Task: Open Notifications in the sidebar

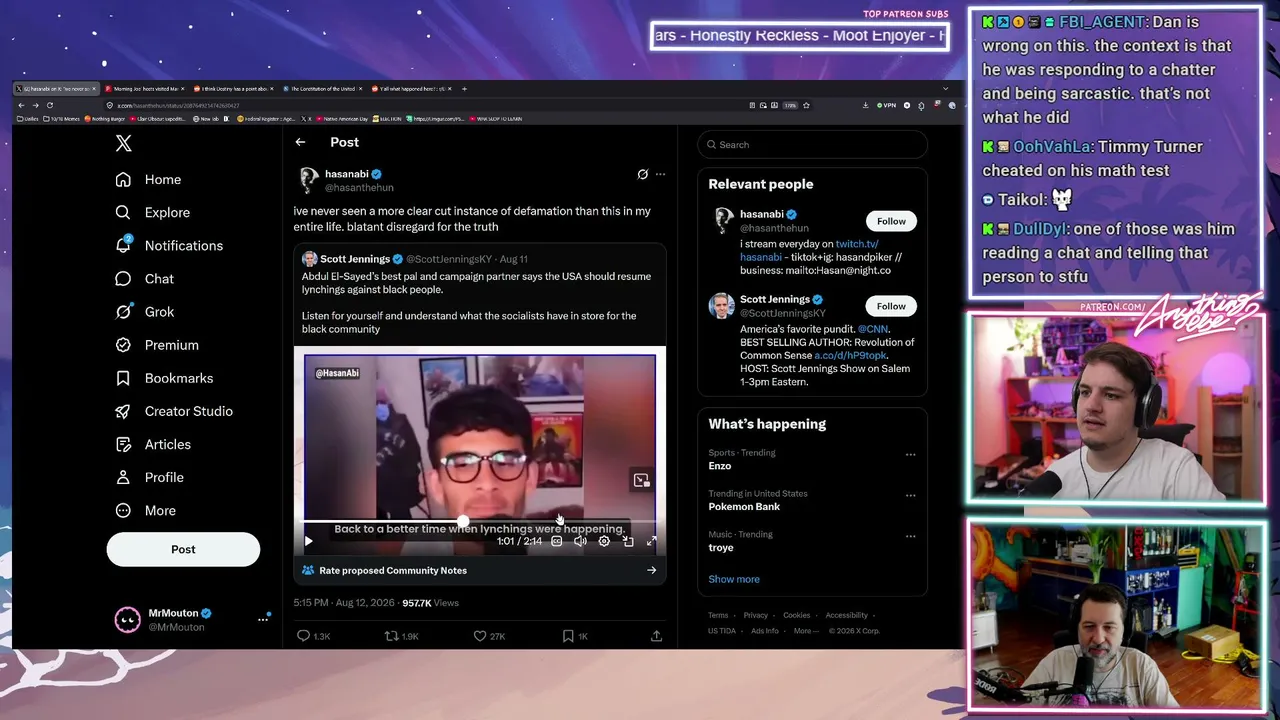Action: [x=169, y=245]
